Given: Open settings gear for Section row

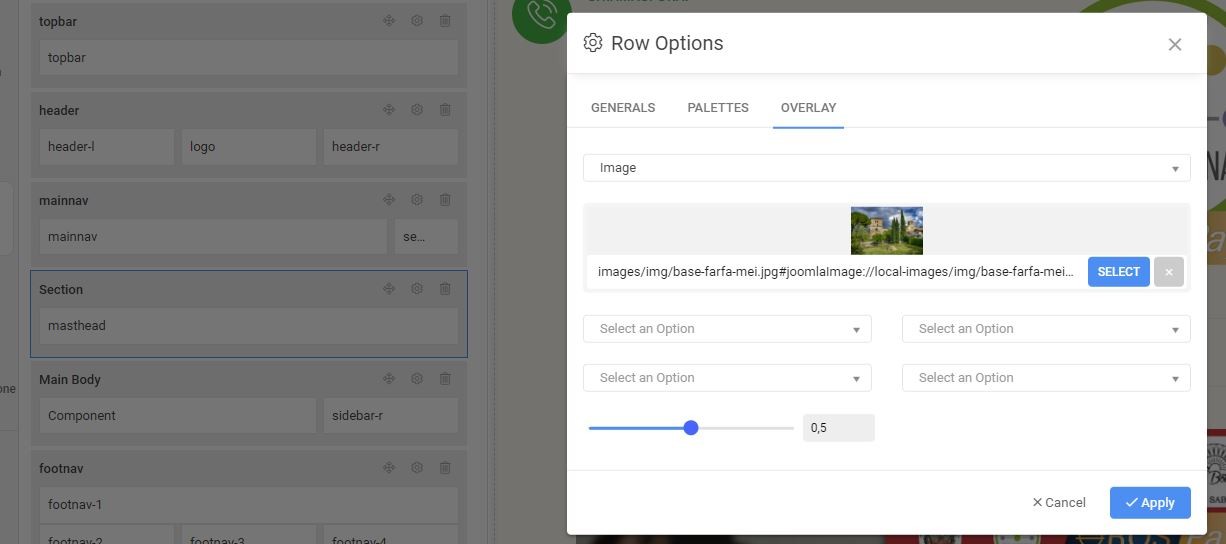Looking at the screenshot, I should pos(417,289).
